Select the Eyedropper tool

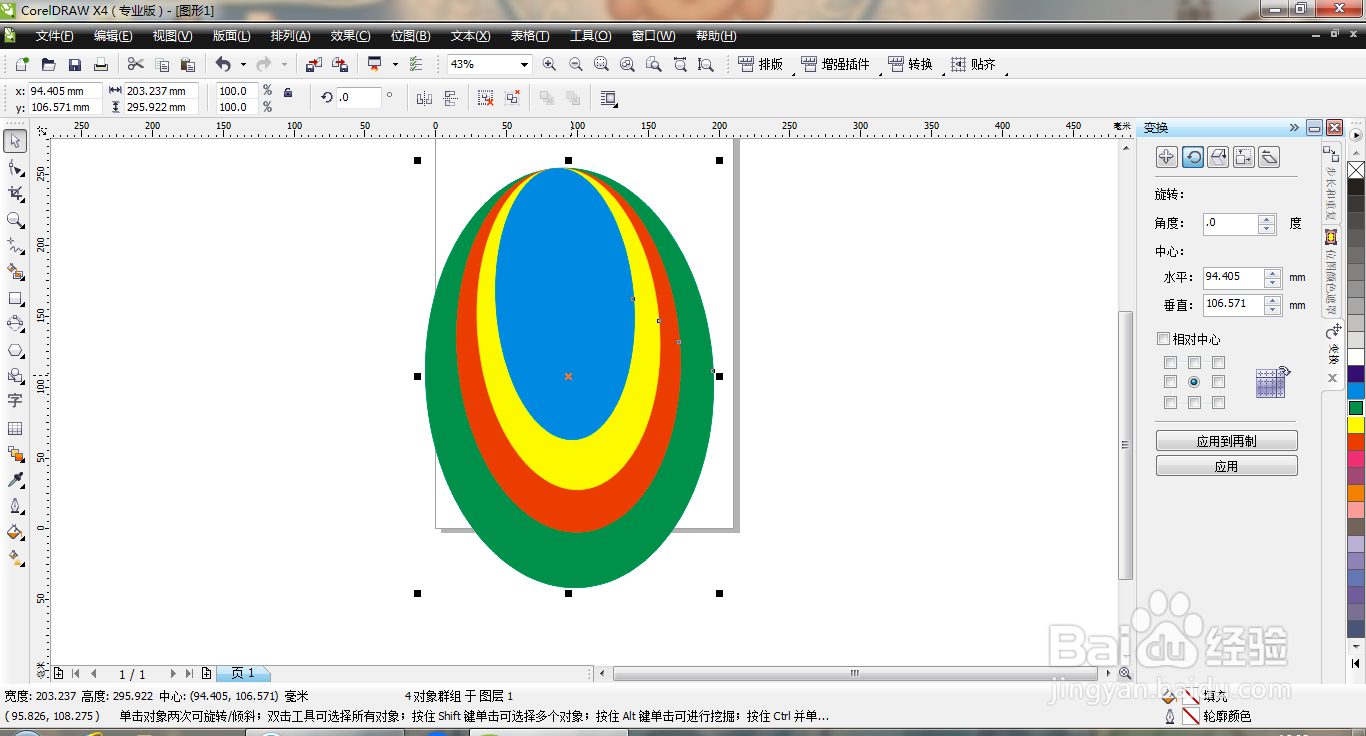tap(15, 480)
